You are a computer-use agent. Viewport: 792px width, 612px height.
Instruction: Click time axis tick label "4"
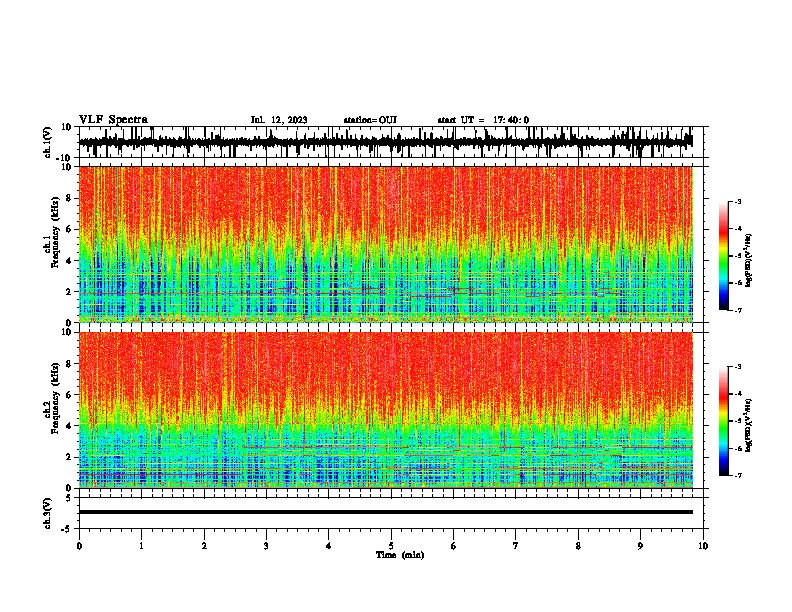[x=328, y=546]
